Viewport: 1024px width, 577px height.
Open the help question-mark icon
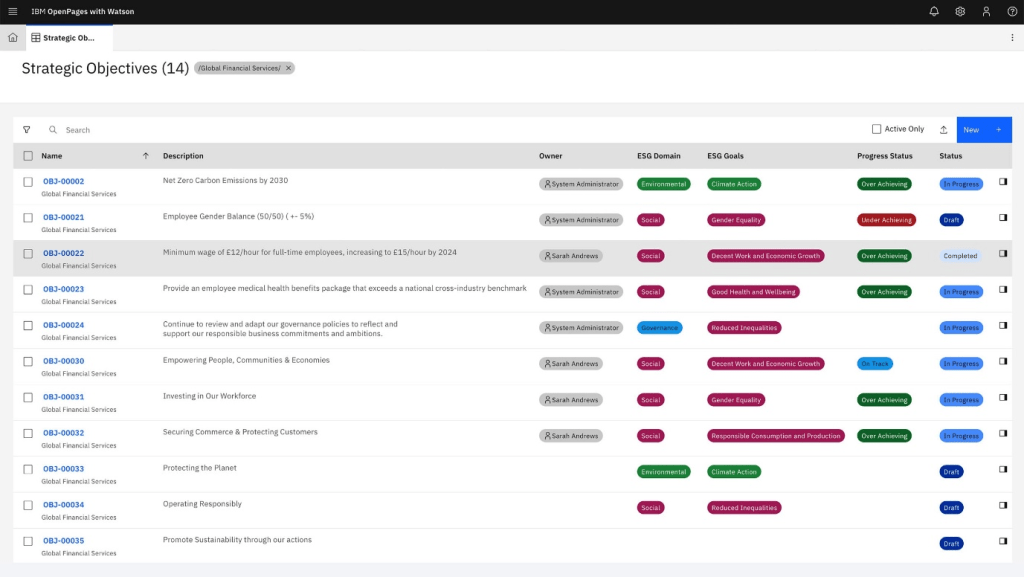(1013, 11)
